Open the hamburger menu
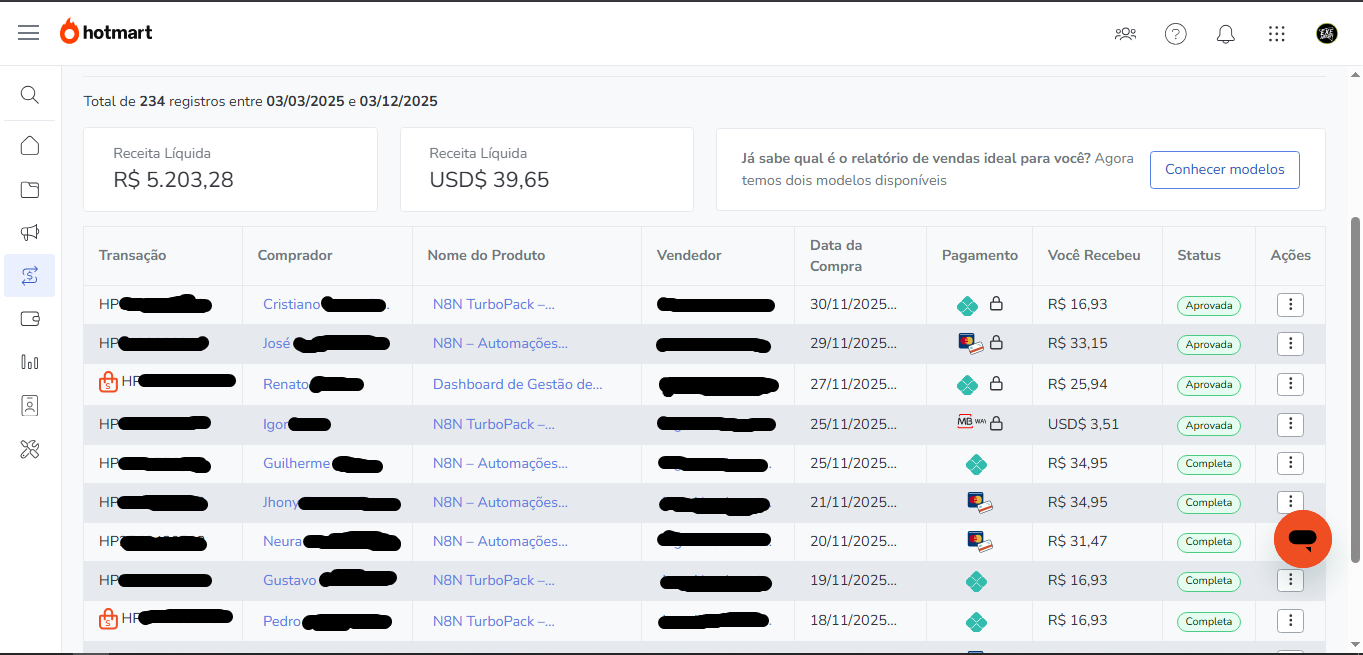This screenshot has width=1363, height=655. 29,33
